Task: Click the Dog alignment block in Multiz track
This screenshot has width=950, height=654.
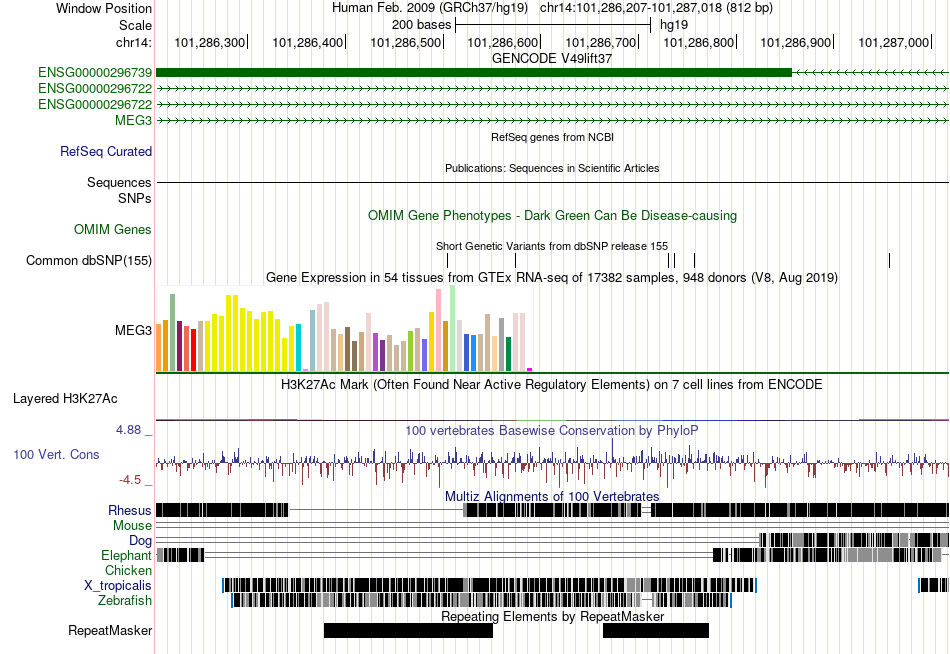Action: pyautogui.click(x=854, y=540)
